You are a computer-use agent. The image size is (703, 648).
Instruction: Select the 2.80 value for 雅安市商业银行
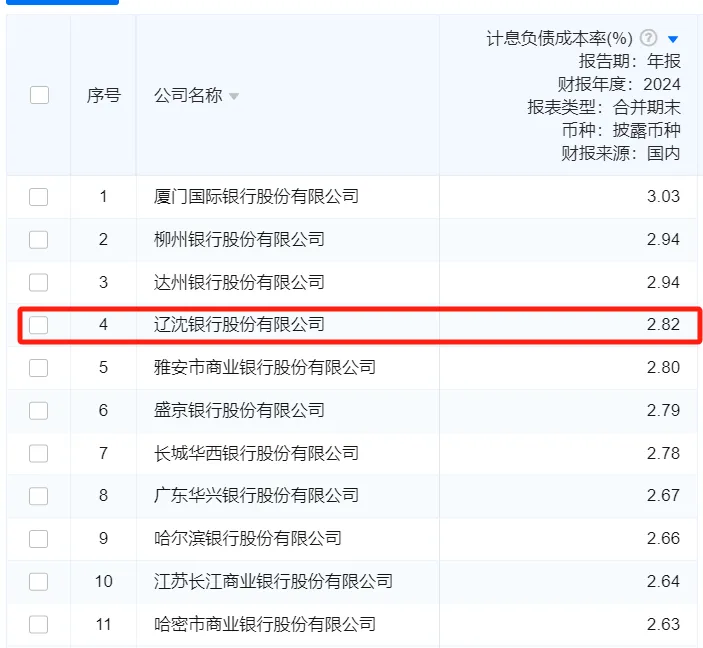coord(663,367)
